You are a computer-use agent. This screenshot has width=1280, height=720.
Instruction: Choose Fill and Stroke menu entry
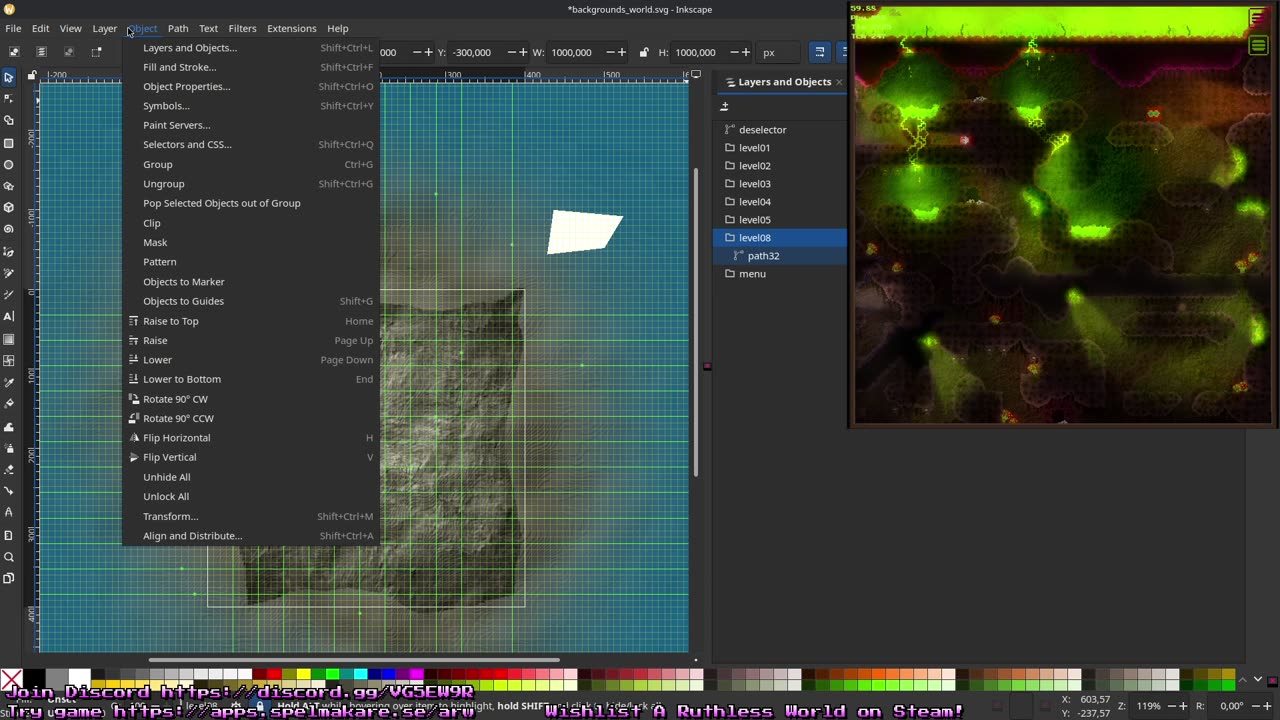tap(179, 67)
